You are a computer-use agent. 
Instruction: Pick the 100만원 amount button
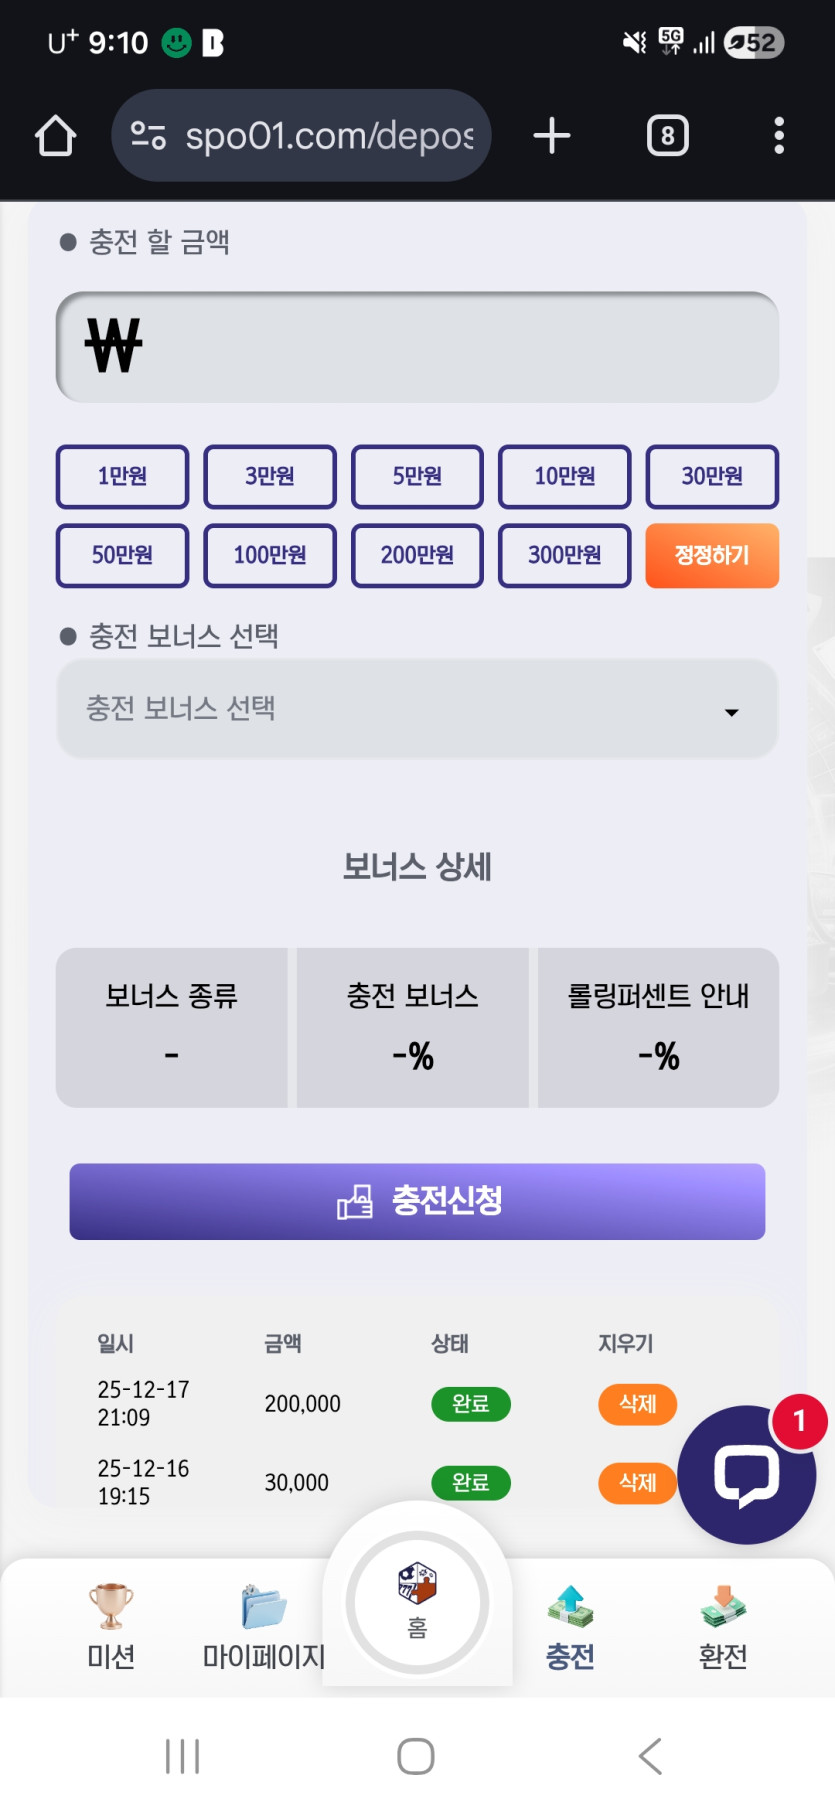(x=270, y=555)
